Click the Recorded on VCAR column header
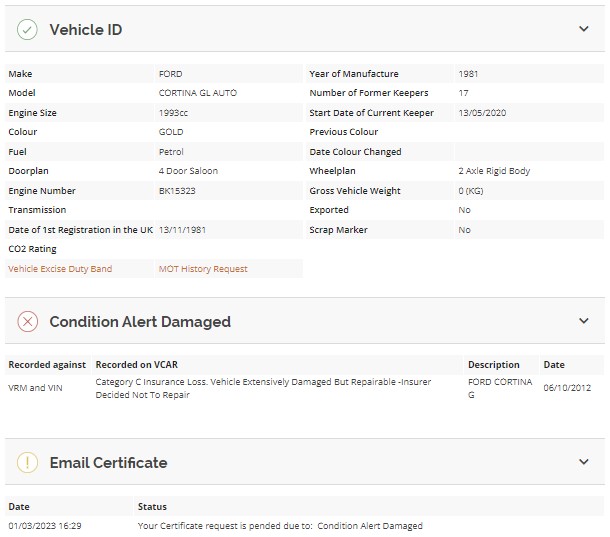 (137, 365)
